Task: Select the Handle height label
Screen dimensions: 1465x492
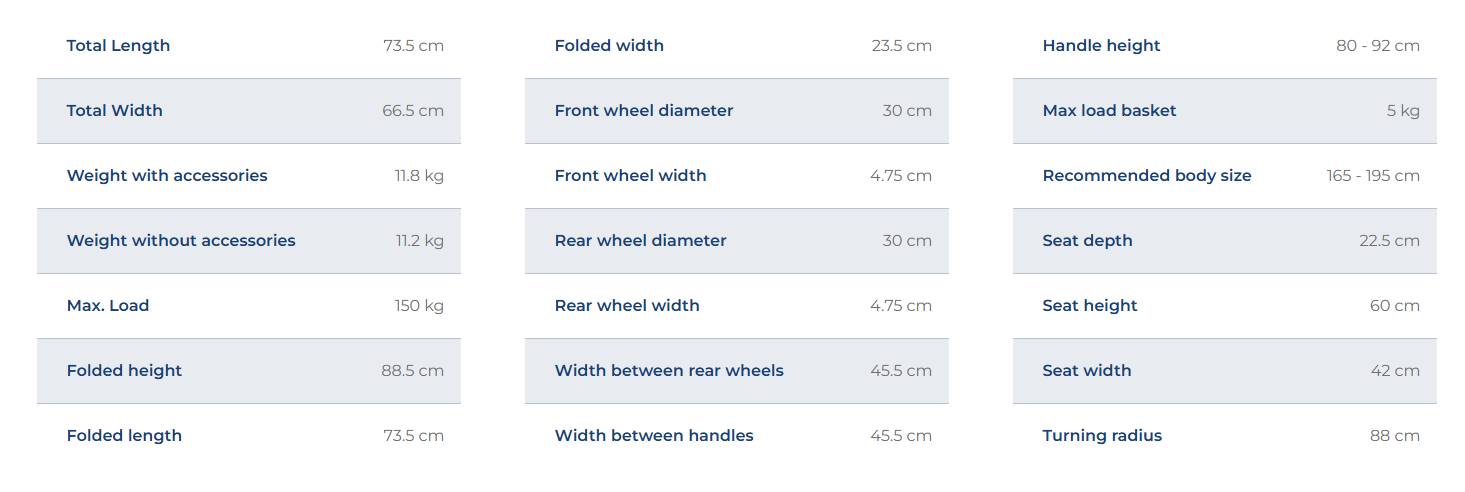Action: pyautogui.click(x=1101, y=46)
